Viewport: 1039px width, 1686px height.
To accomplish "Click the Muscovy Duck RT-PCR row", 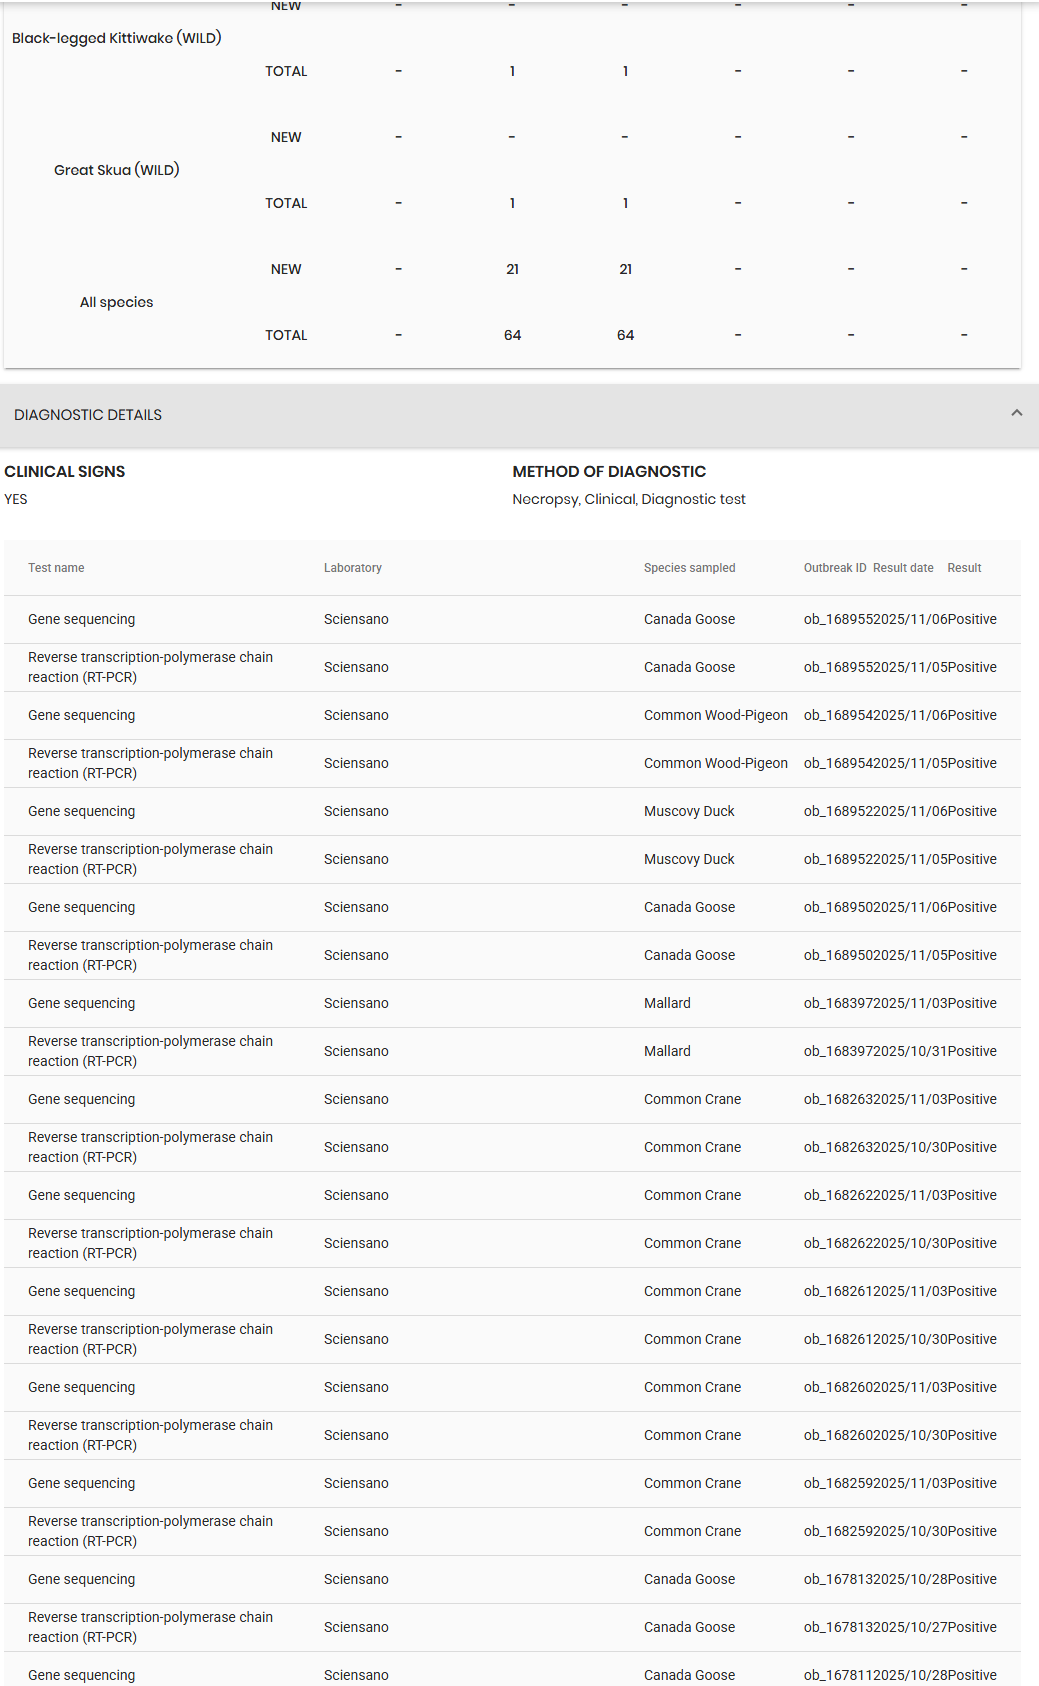I will 512,860.
